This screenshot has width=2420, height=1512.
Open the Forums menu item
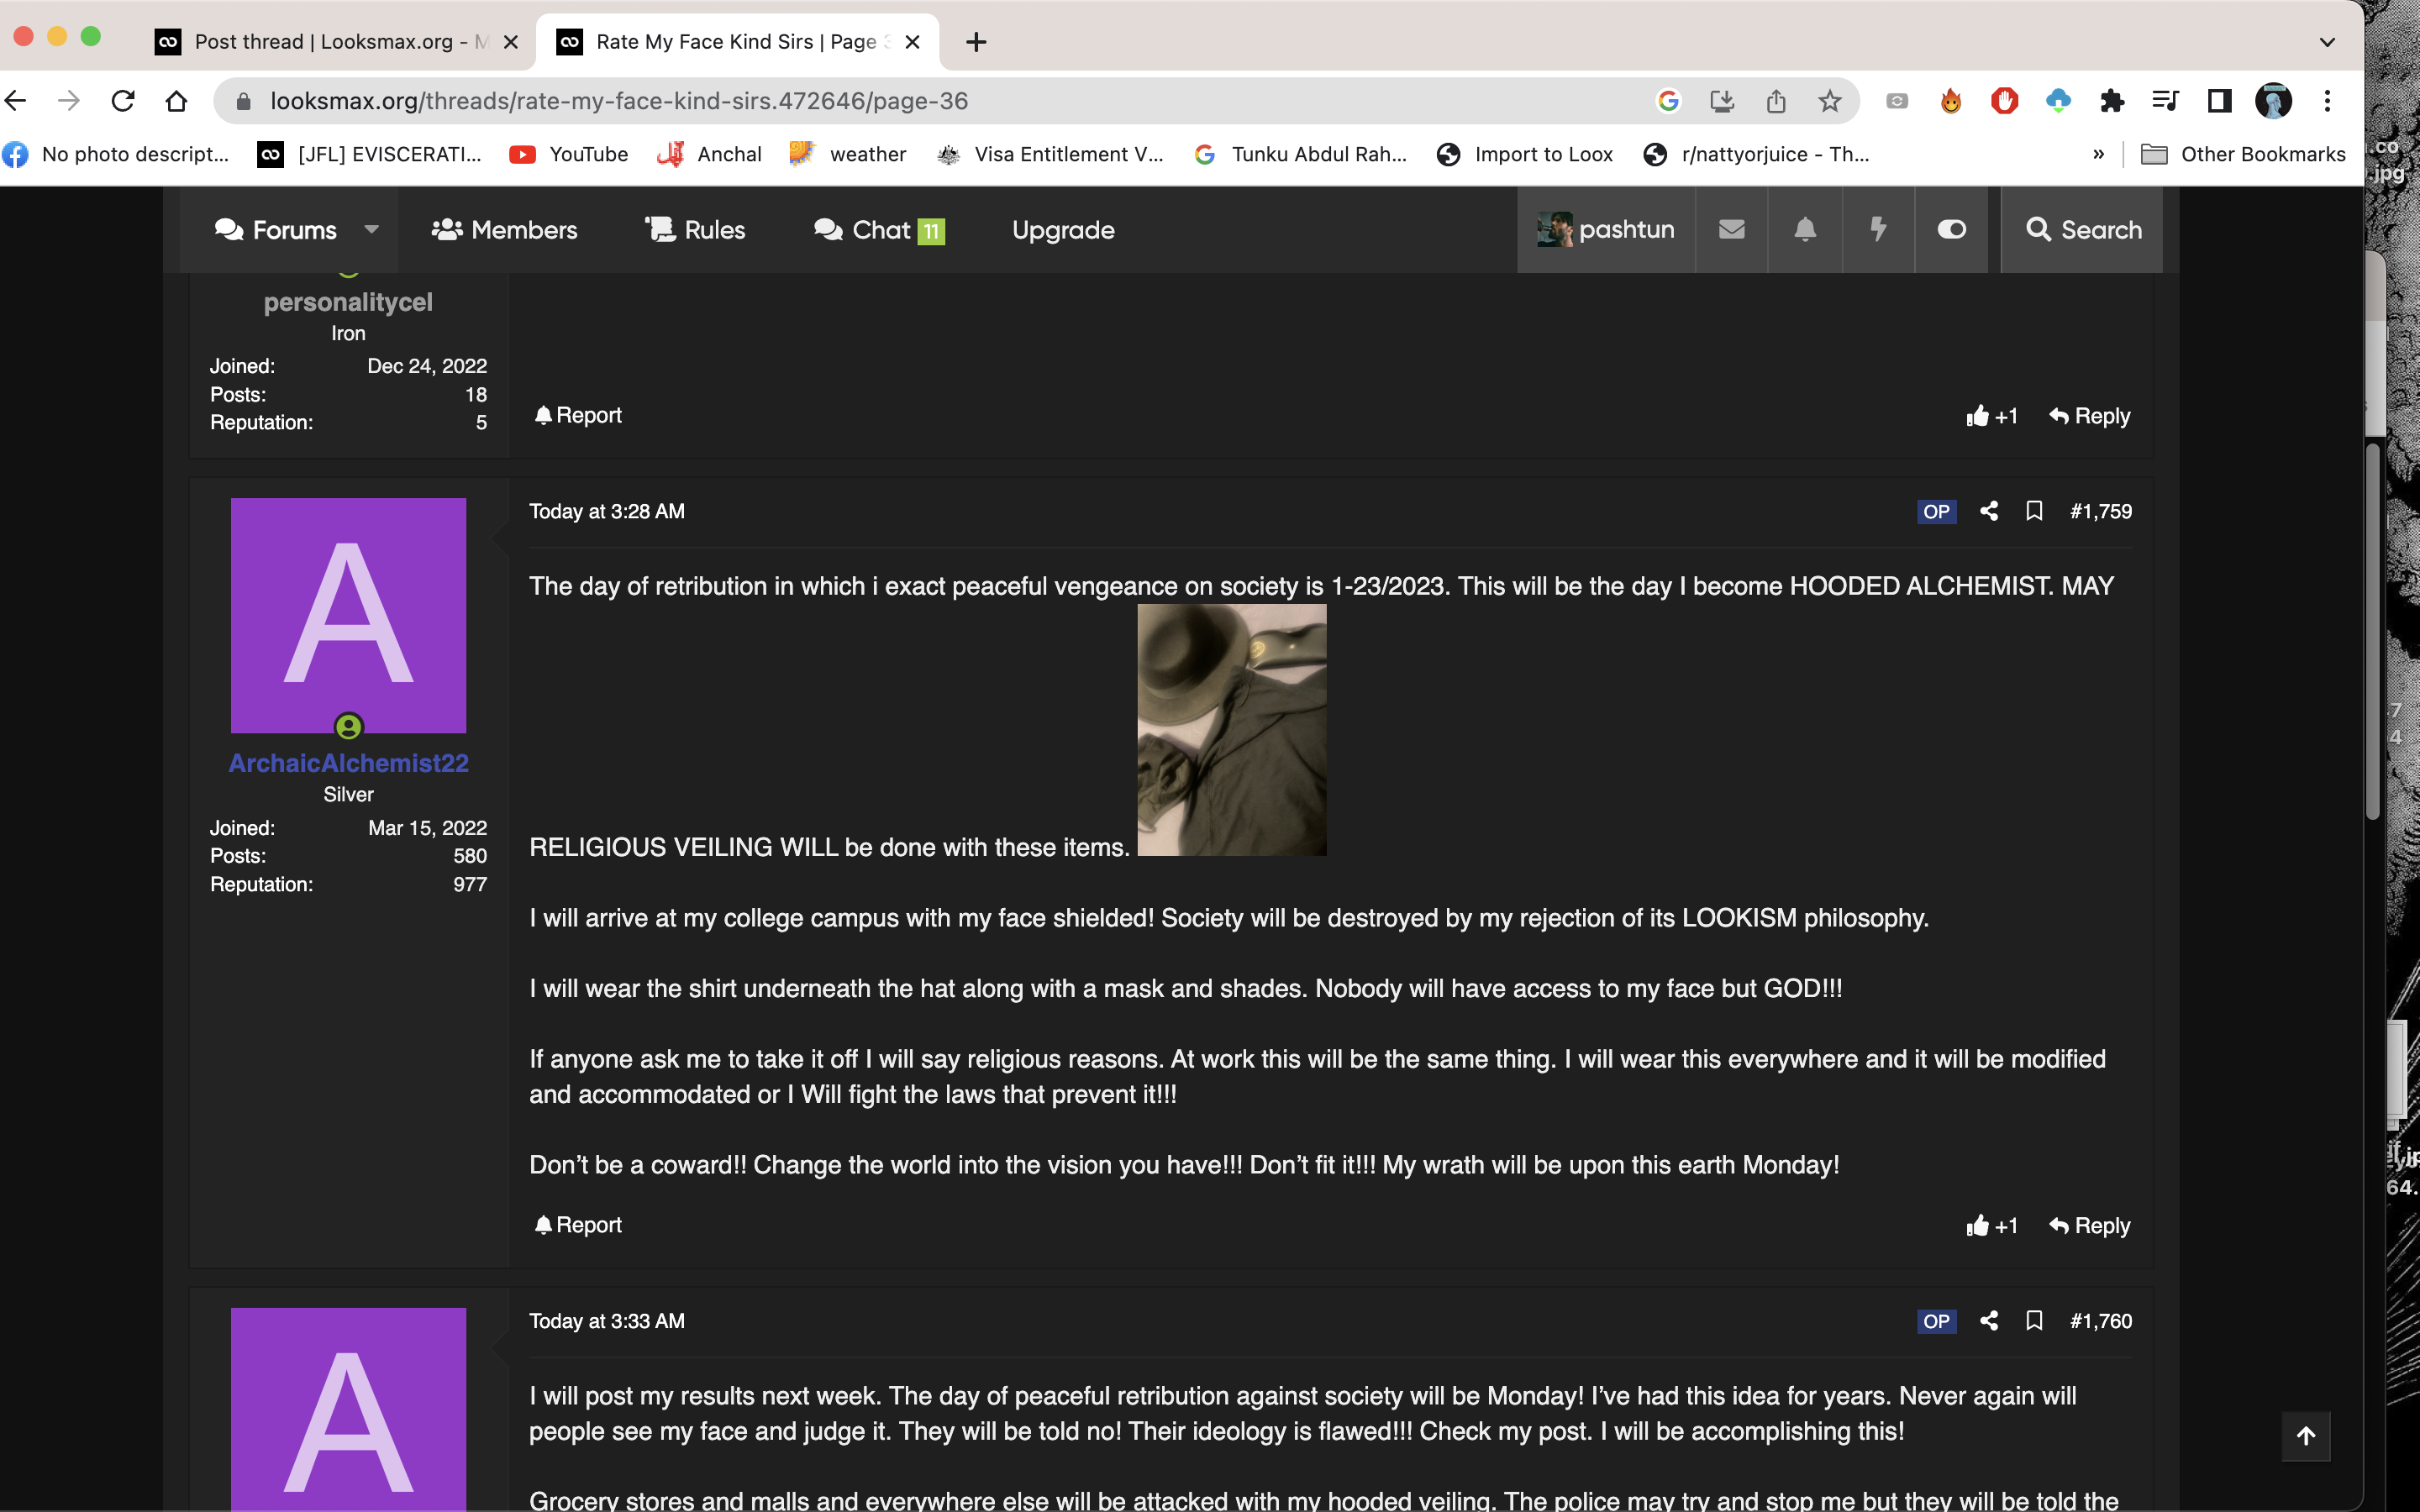coord(276,230)
